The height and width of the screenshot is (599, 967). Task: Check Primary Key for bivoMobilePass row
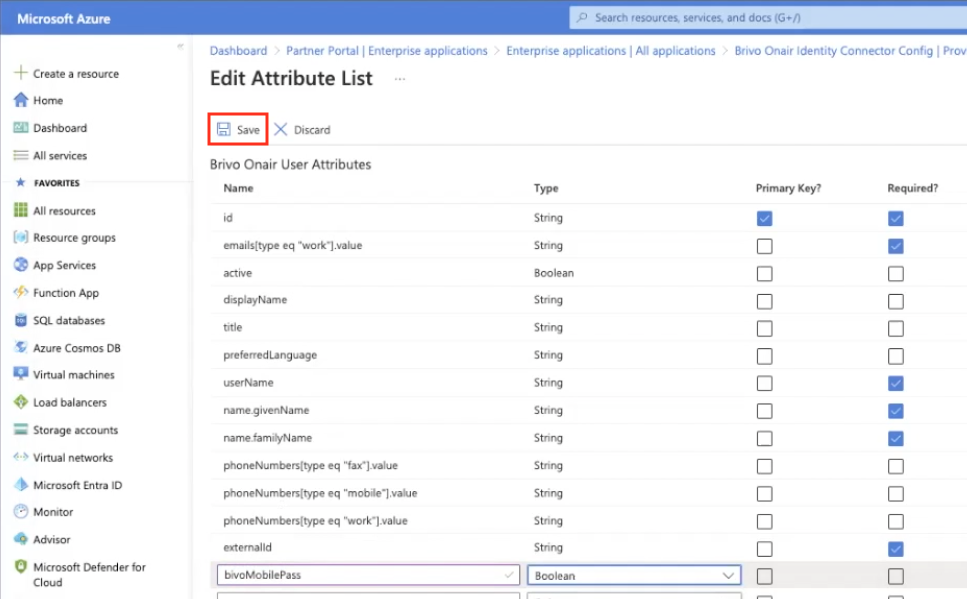(764, 576)
